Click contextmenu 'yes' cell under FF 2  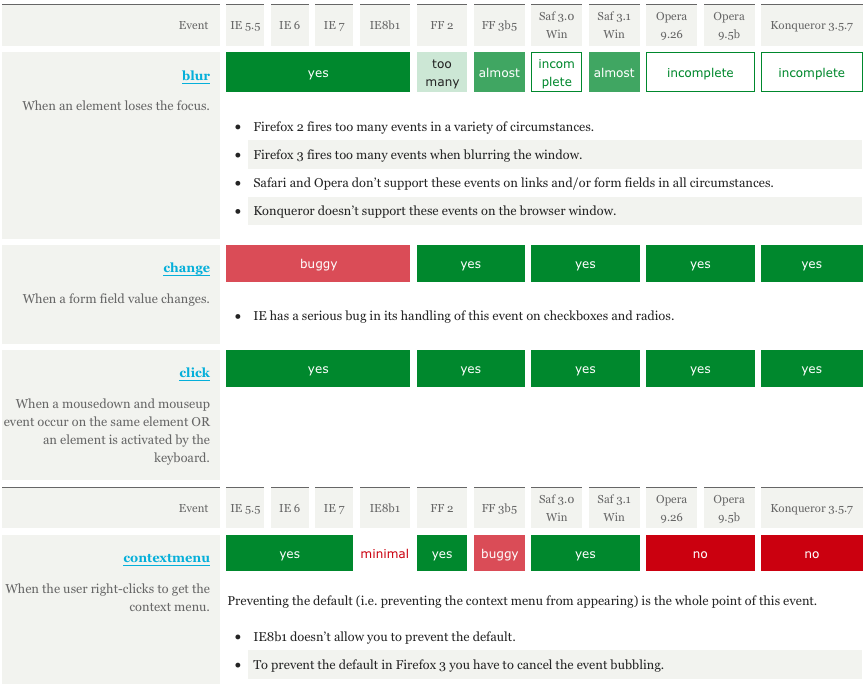tap(441, 553)
